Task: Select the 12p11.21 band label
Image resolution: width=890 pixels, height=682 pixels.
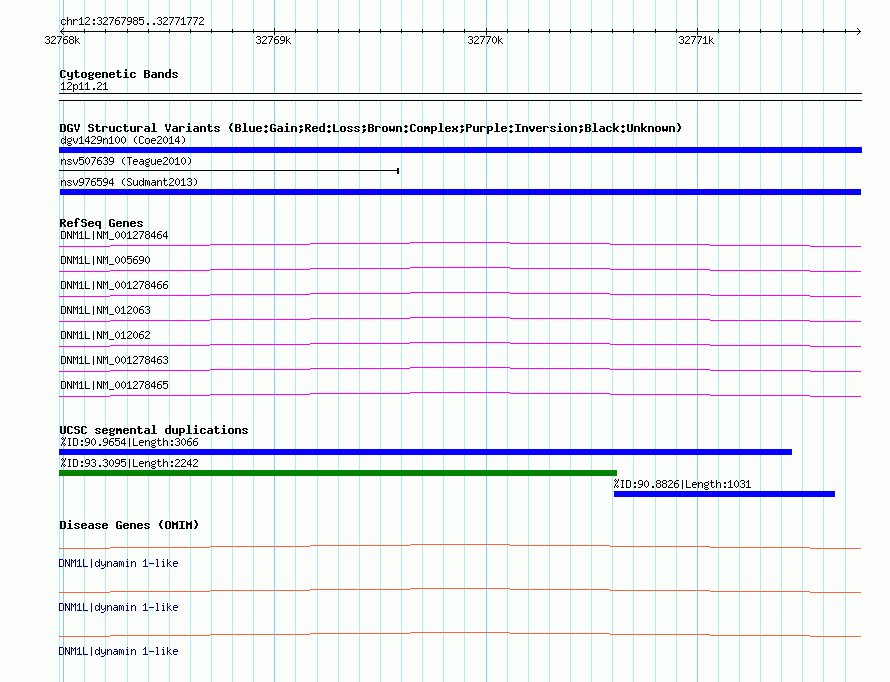Action: tap(84, 86)
